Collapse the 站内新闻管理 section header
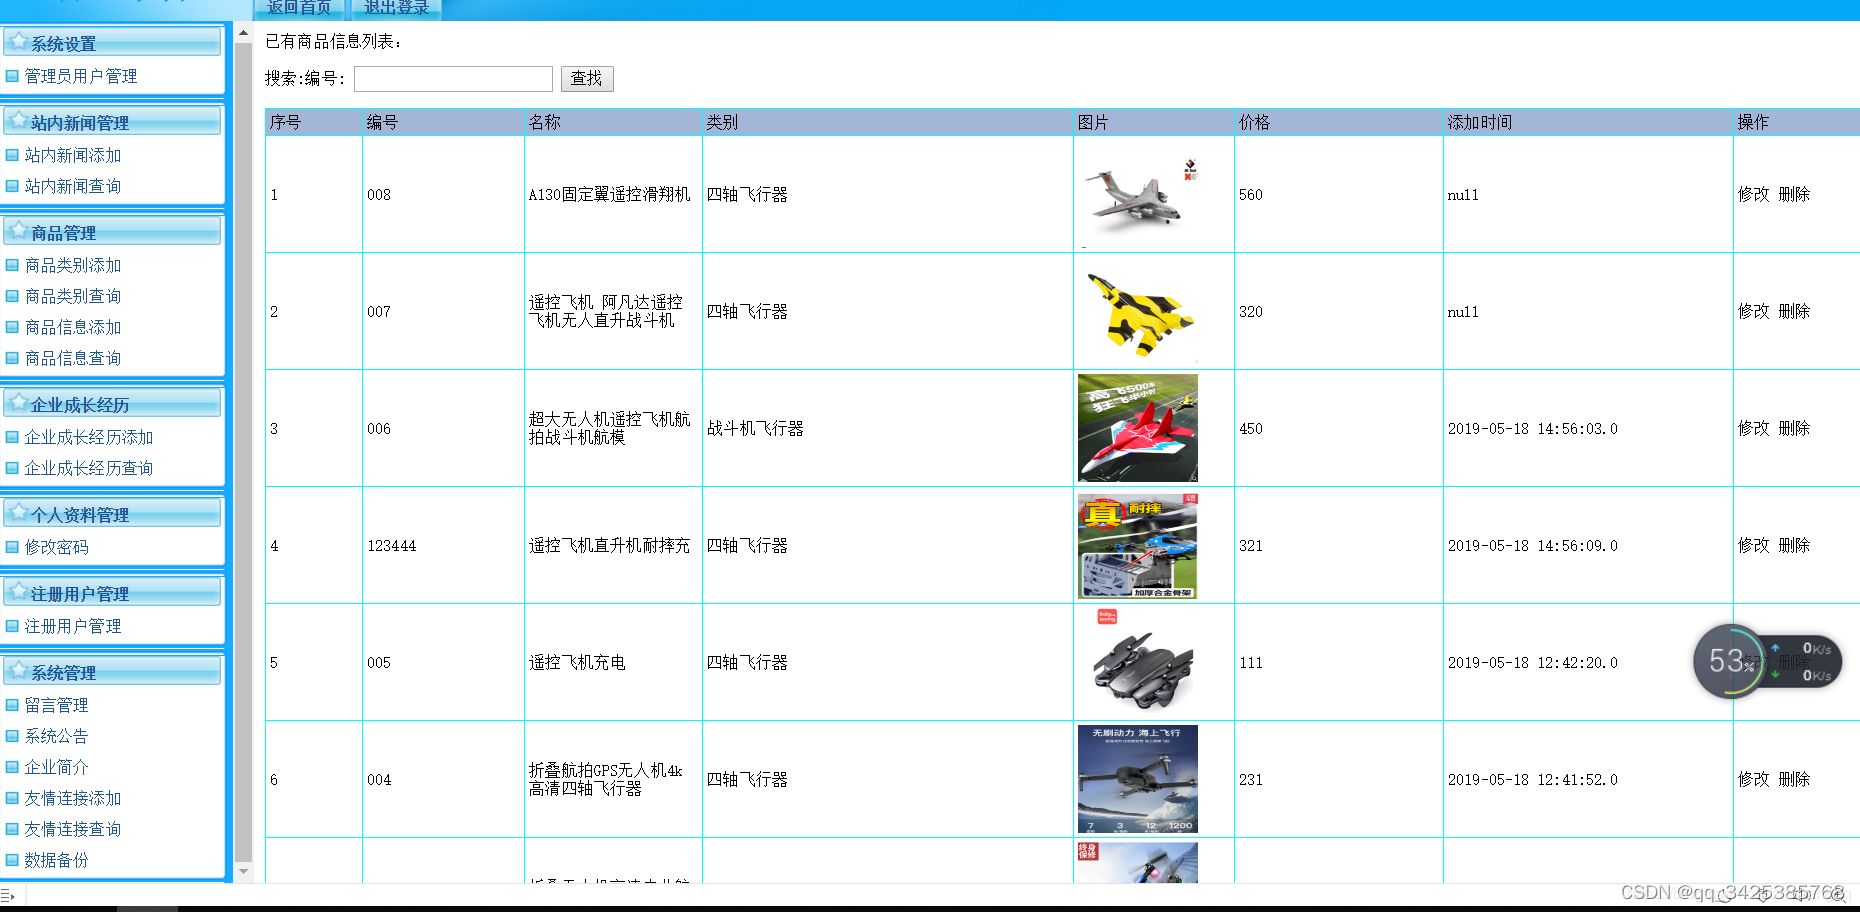The height and width of the screenshot is (912, 1860). [x=112, y=121]
